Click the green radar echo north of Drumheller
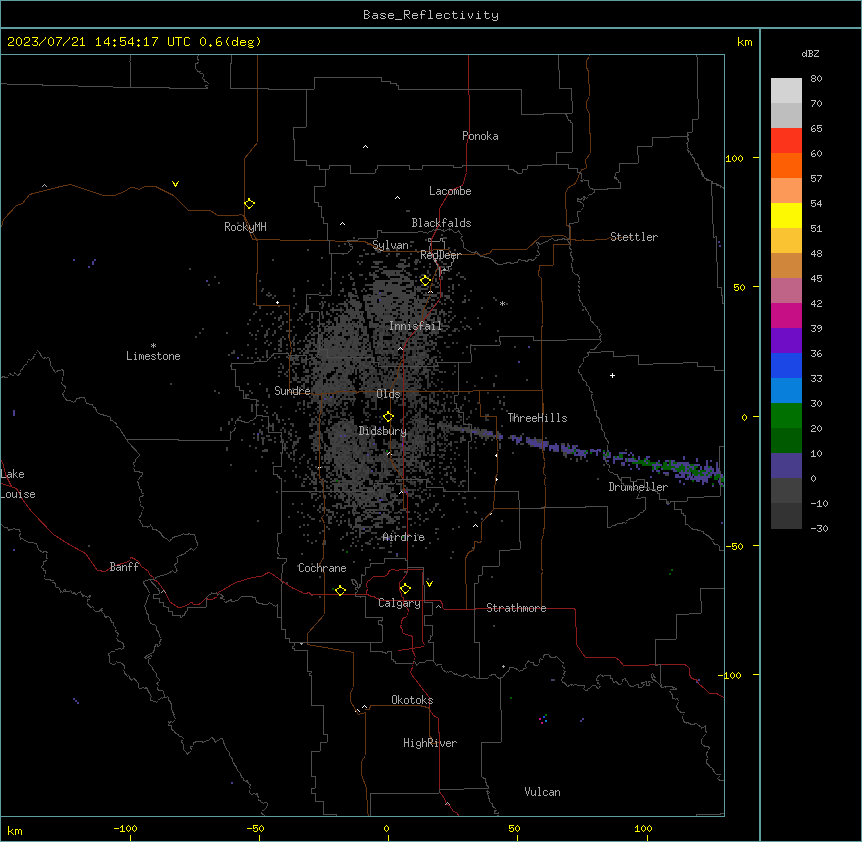The width and height of the screenshot is (862, 842). click(676, 467)
